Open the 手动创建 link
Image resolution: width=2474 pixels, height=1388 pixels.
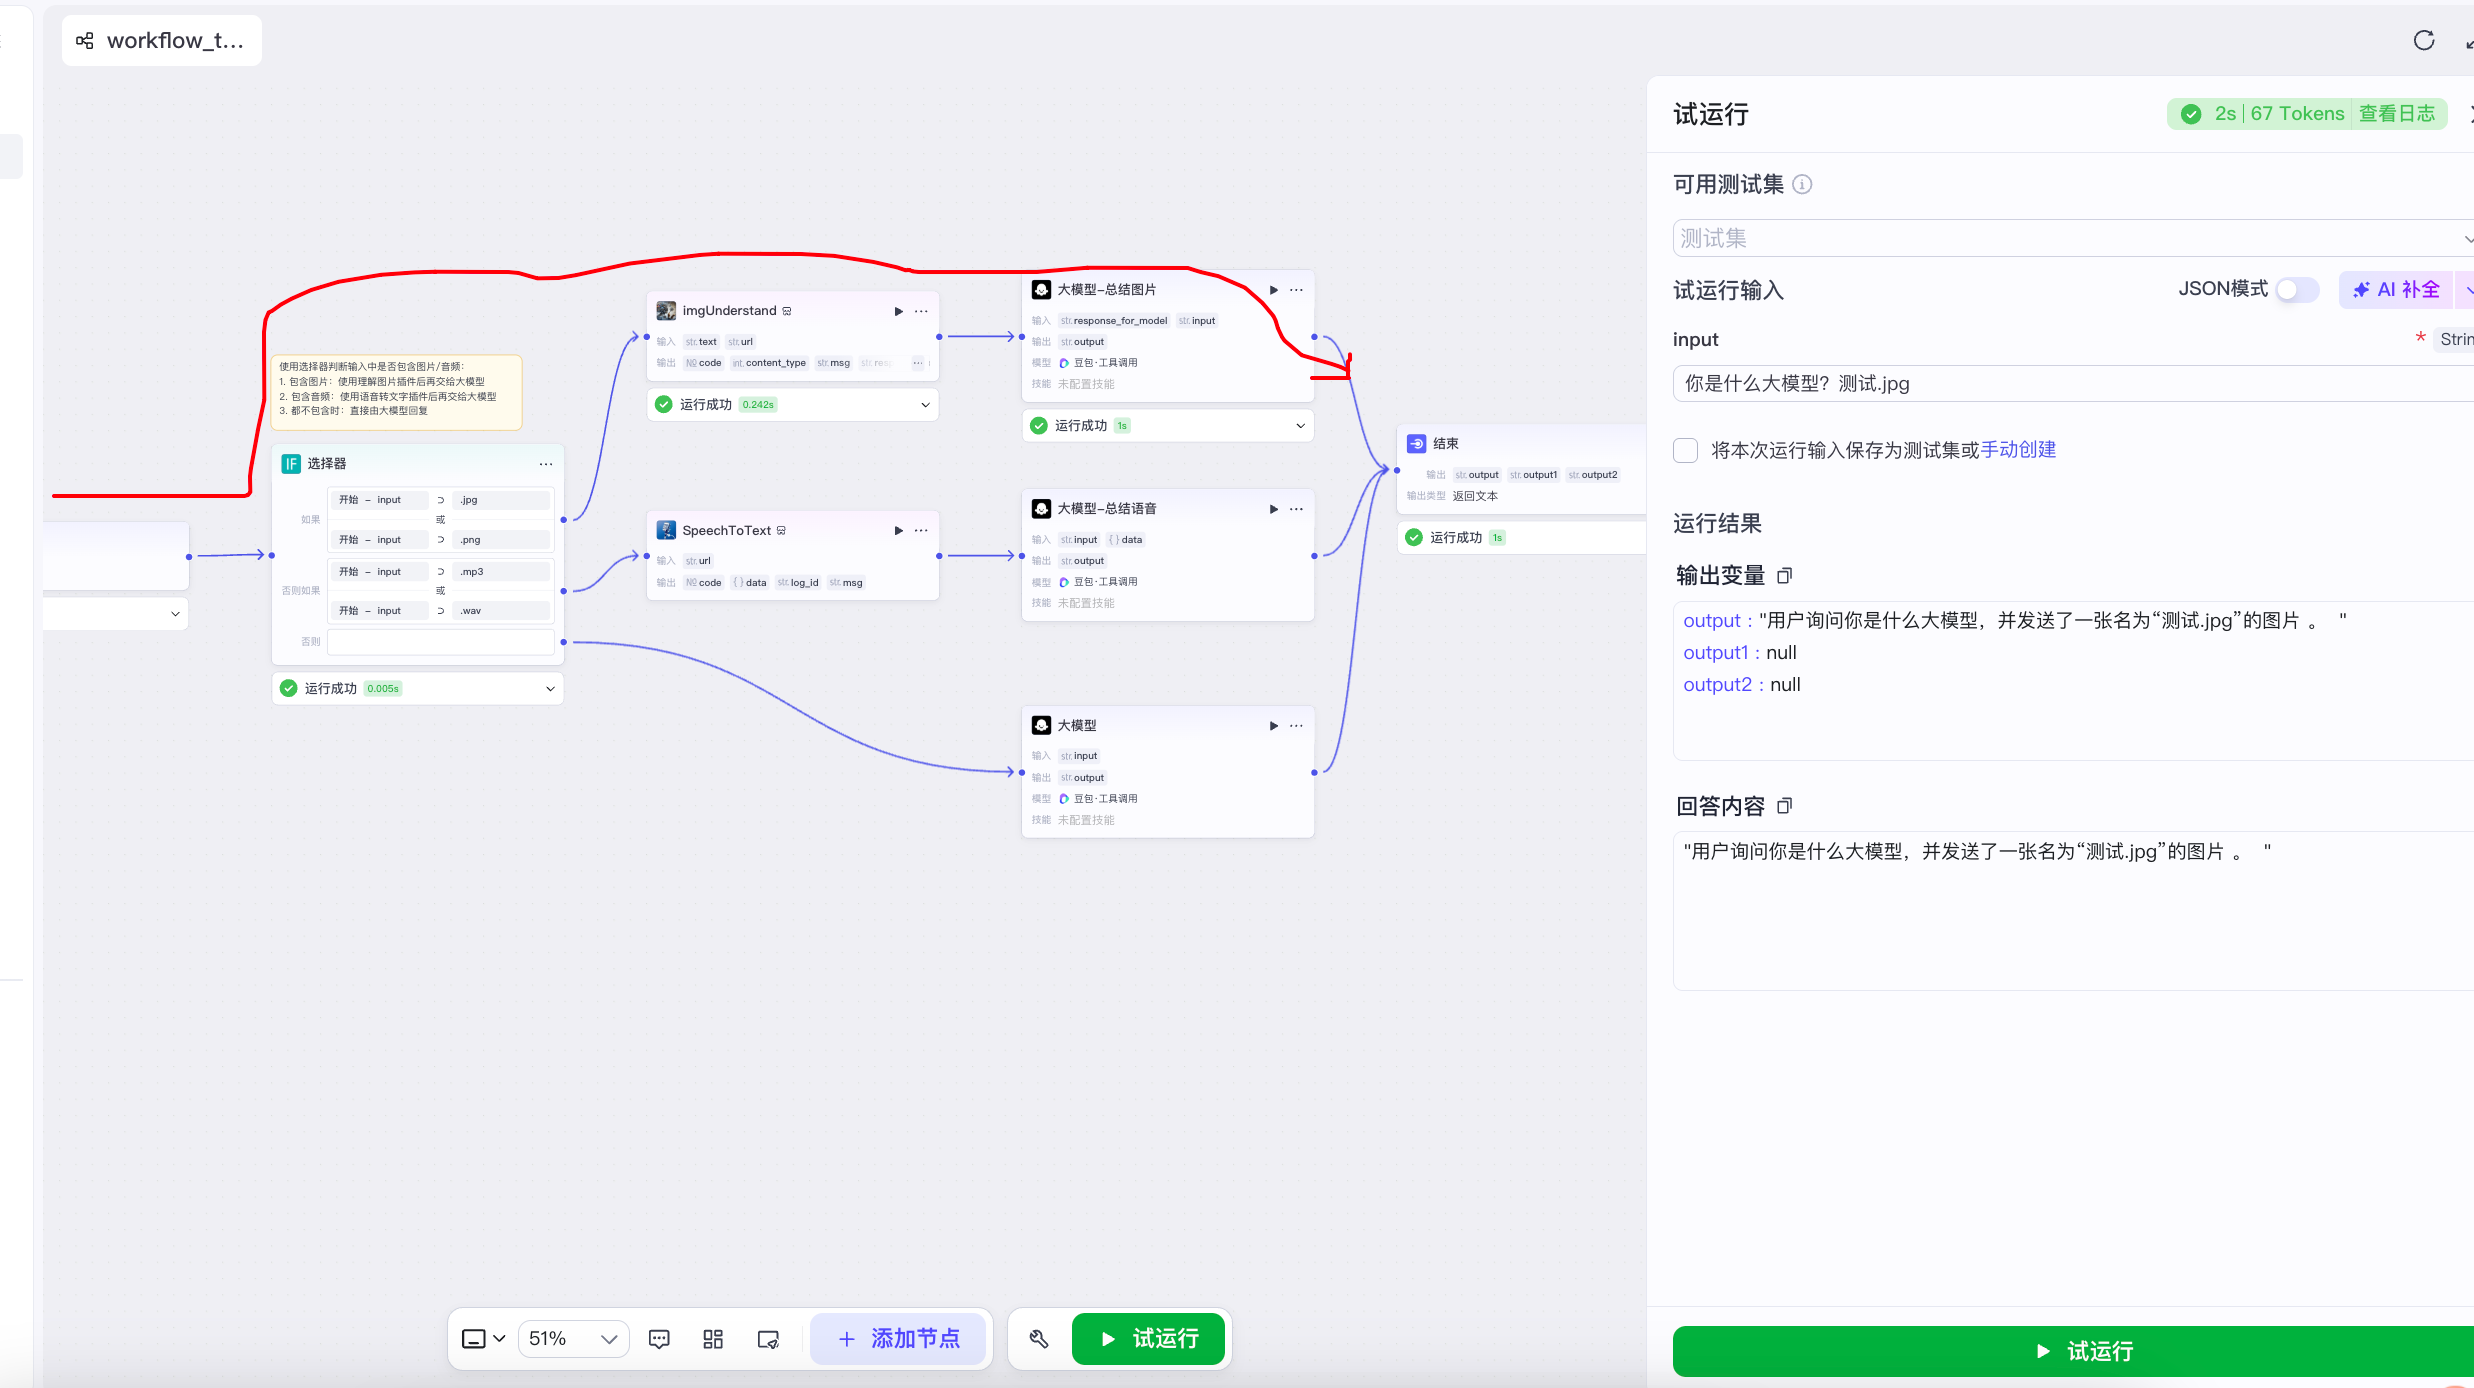click(2018, 450)
